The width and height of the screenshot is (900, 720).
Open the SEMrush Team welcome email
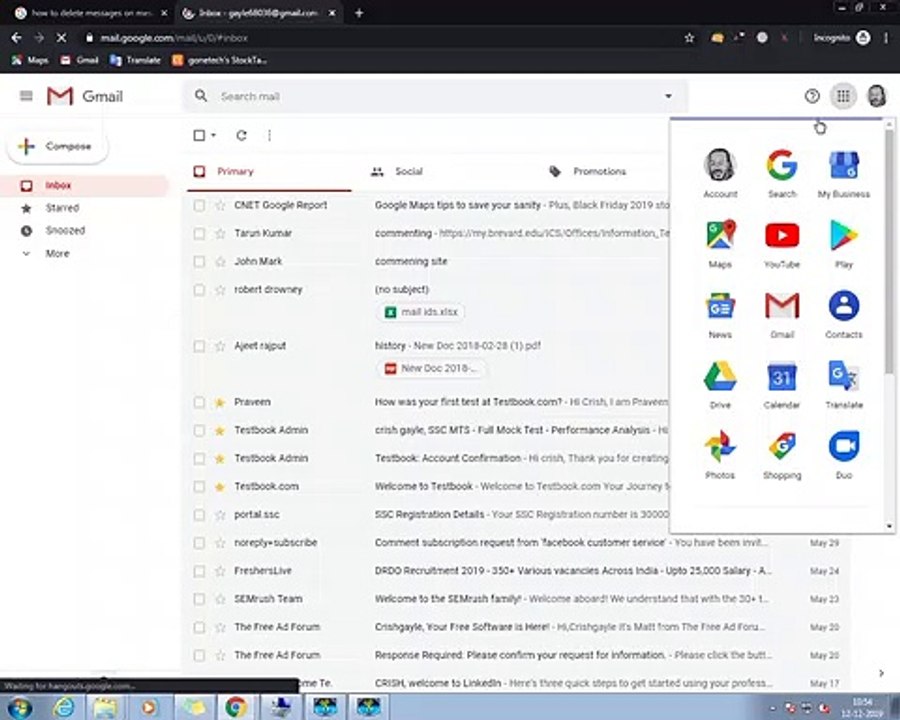coord(517,599)
